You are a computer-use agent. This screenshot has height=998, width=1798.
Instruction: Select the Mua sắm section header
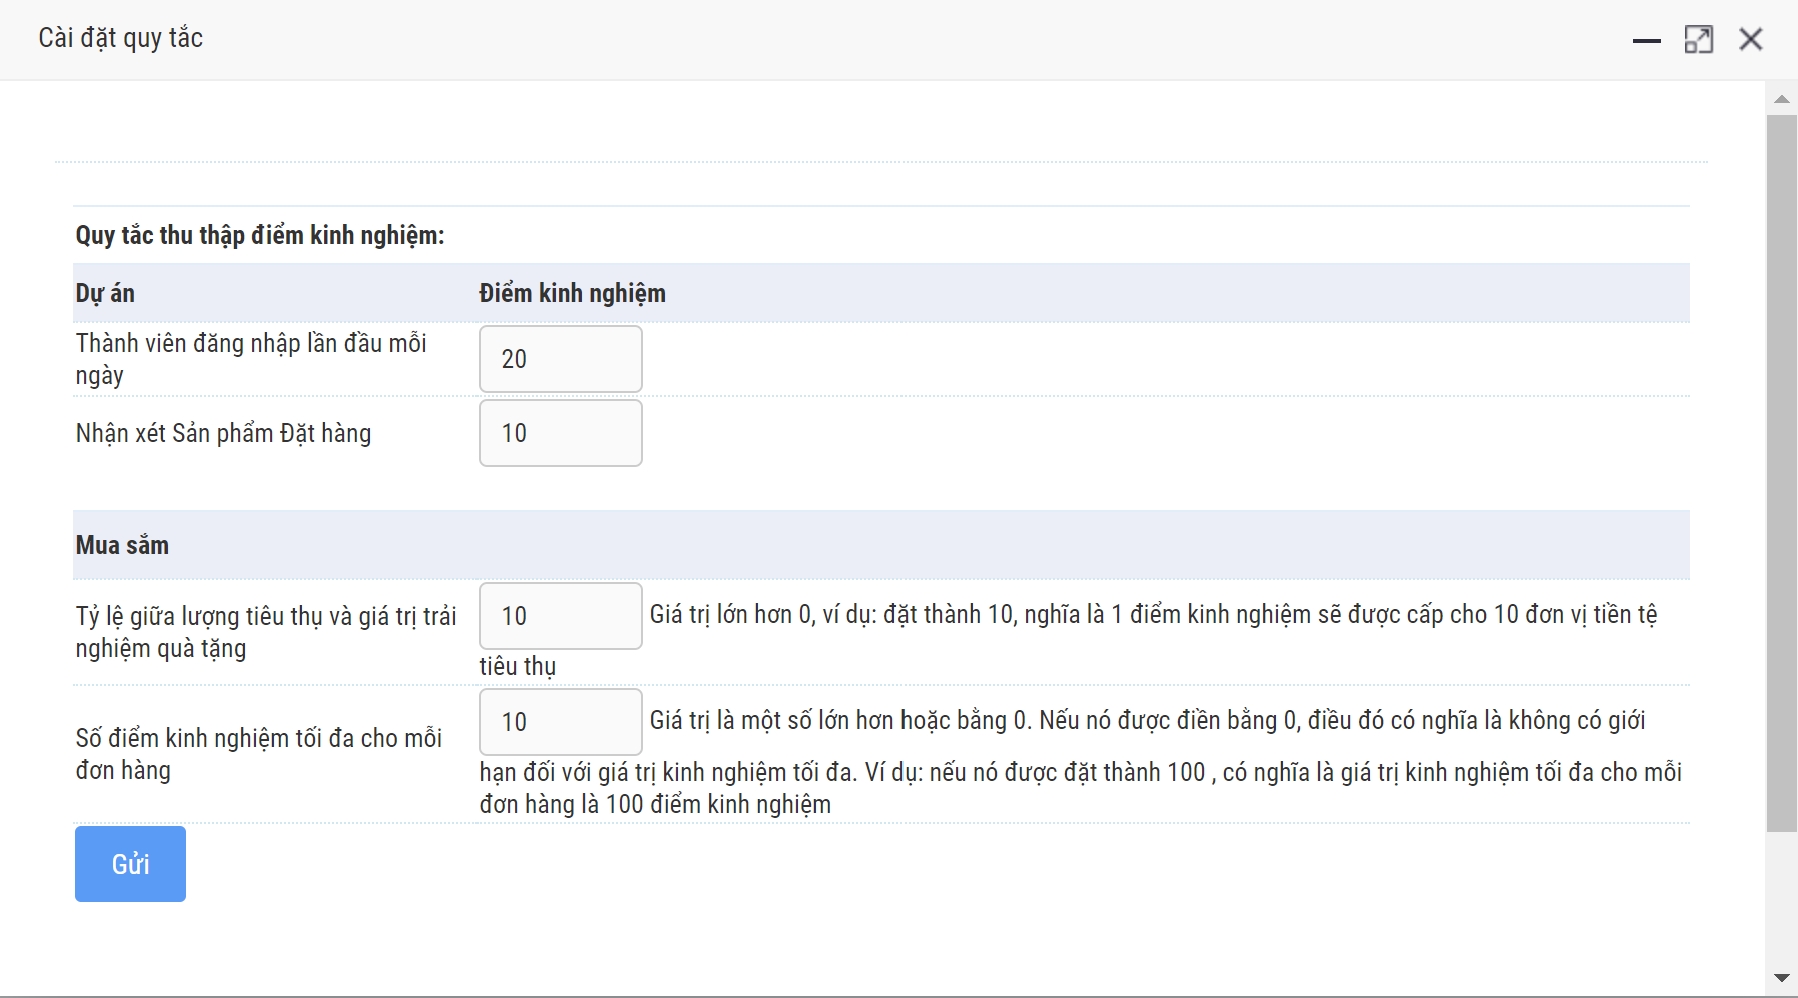pyautogui.click(x=122, y=545)
